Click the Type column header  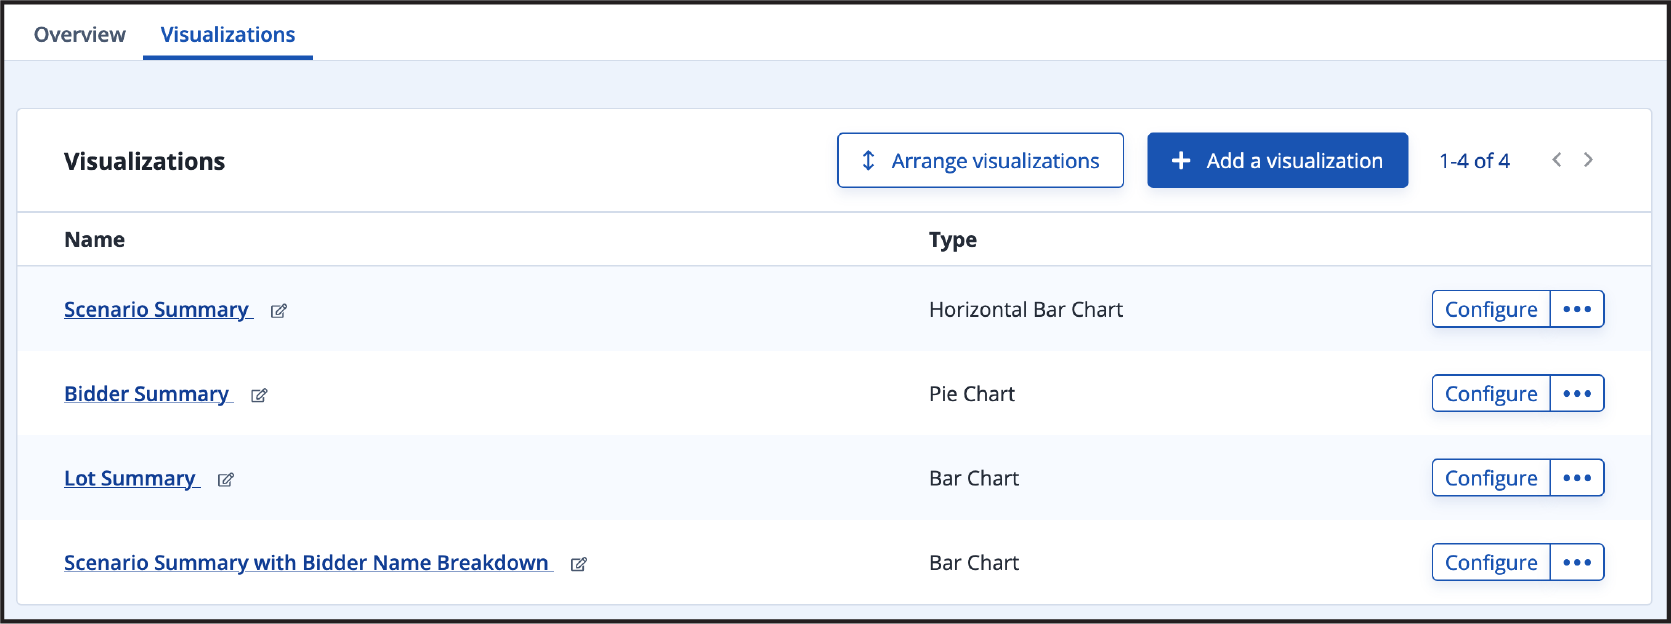point(953,240)
